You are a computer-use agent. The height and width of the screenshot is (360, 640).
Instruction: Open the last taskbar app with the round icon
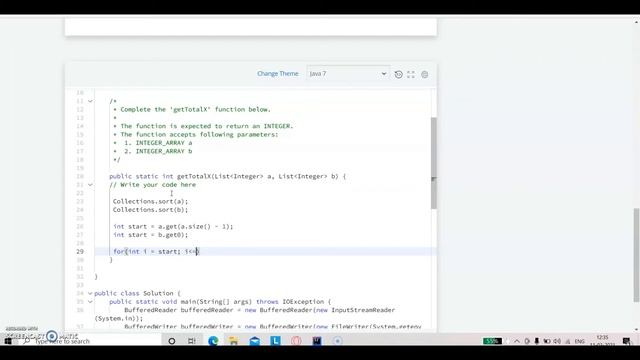[338, 341]
